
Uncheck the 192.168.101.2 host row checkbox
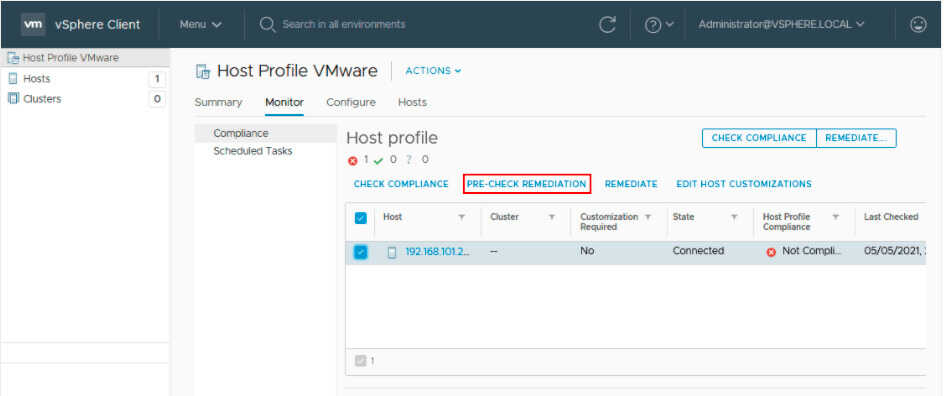pos(361,252)
